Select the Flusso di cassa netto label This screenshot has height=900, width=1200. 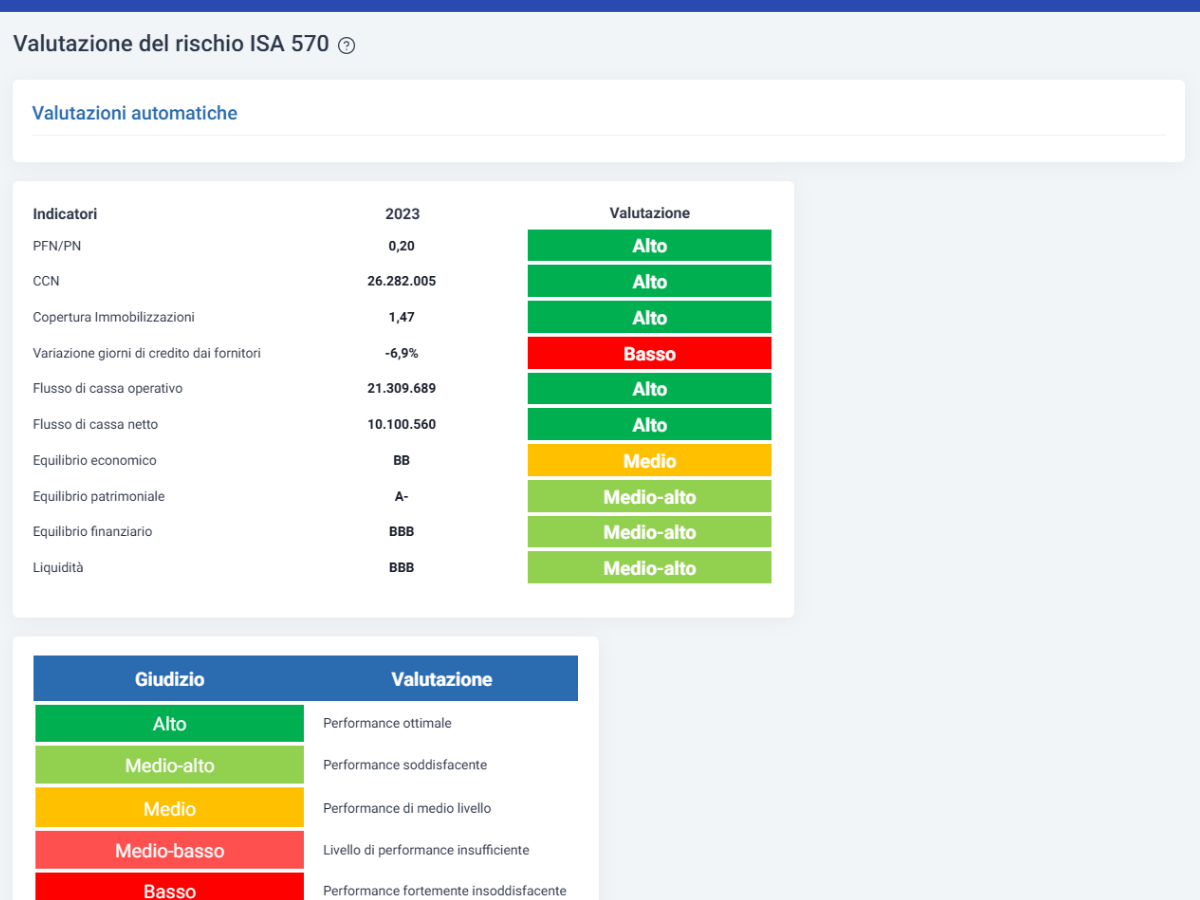[x=96, y=424]
